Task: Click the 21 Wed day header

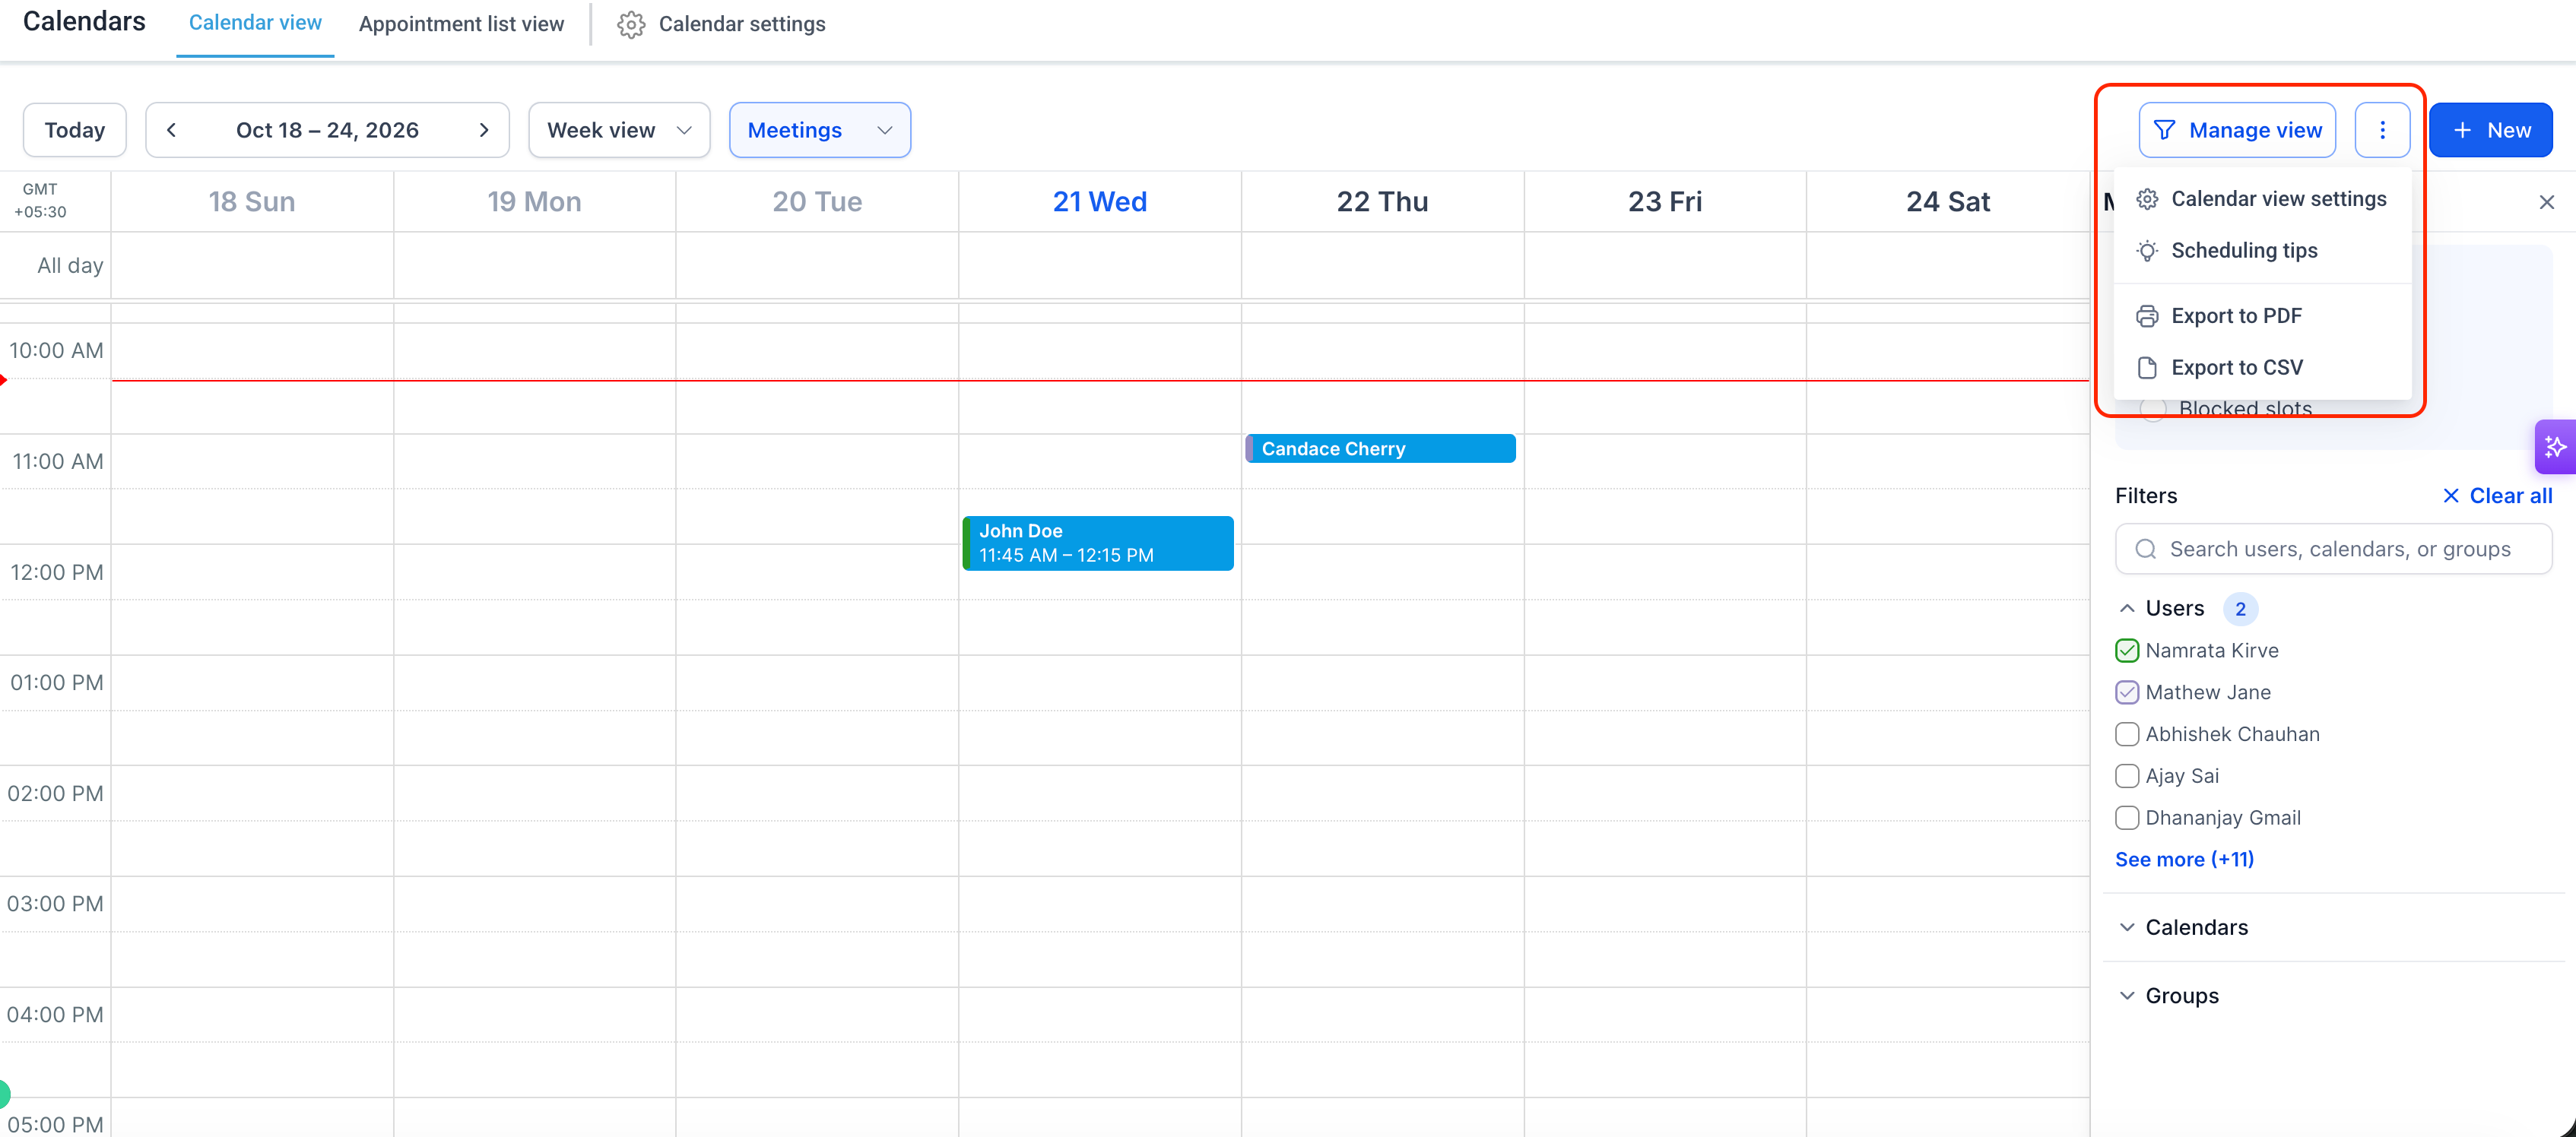Action: (1099, 202)
